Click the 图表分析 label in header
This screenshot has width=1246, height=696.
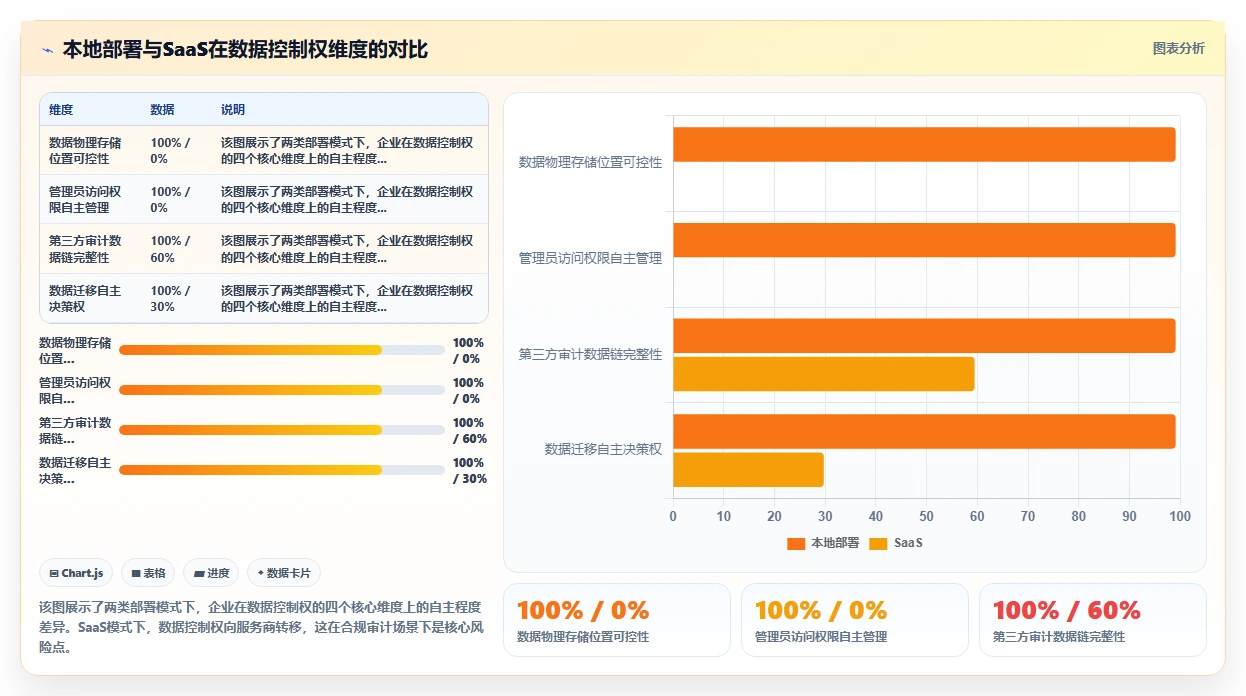(x=1178, y=48)
